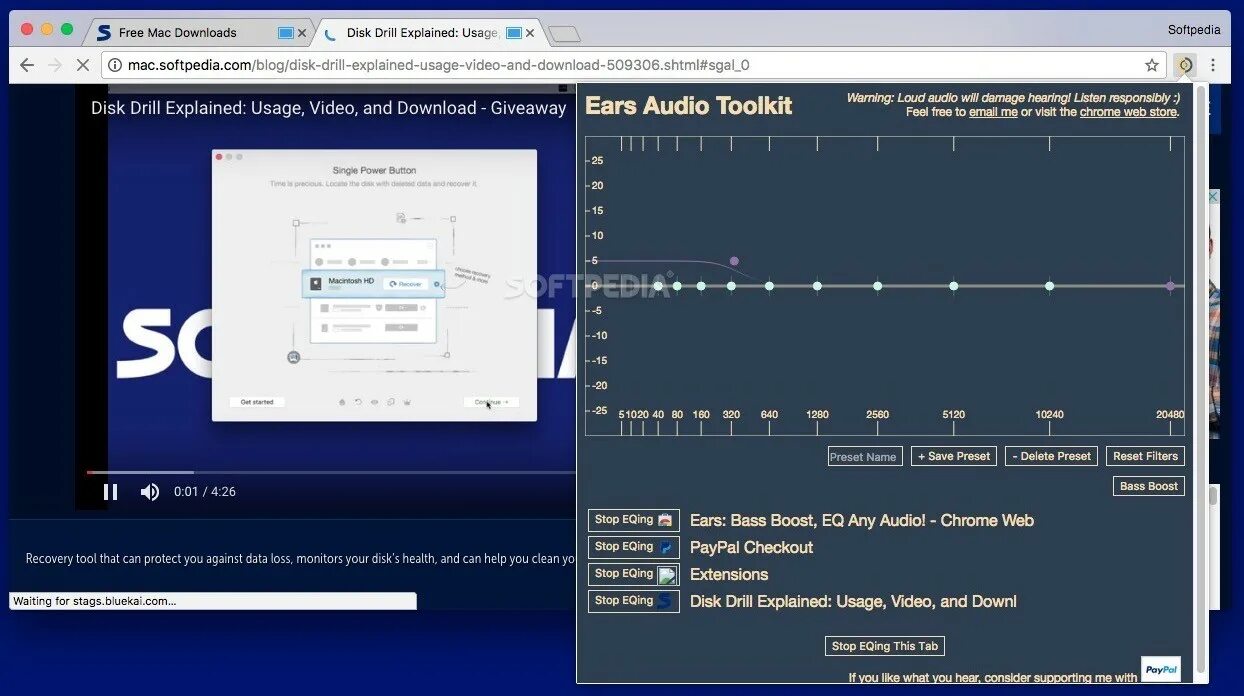Select the purple 20480 Hz high-shelf dot

tap(1170, 286)
